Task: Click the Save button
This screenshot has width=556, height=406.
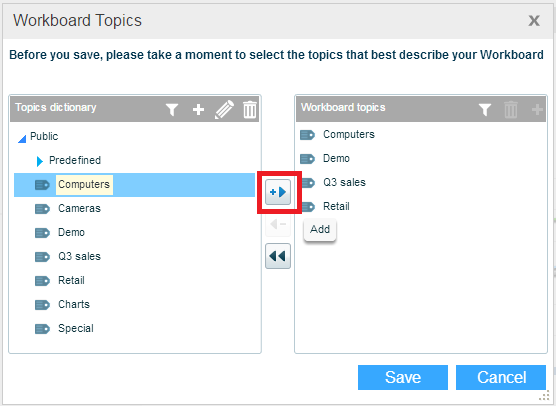Action: tap(403, 377)
